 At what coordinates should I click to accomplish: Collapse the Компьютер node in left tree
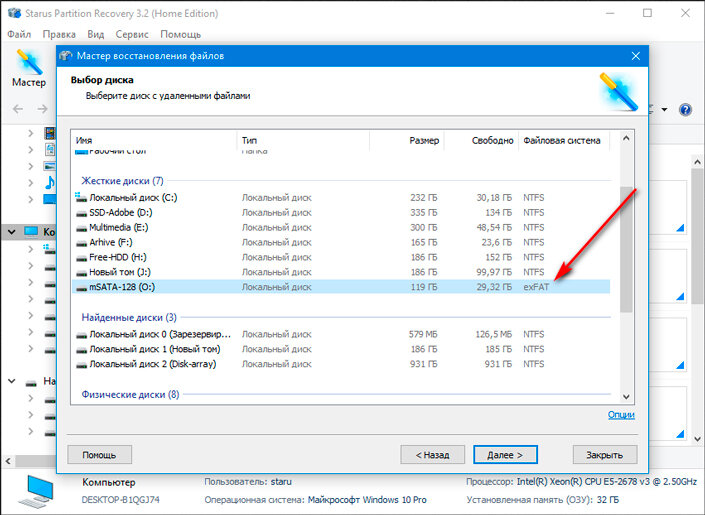[x=12, y=232]
